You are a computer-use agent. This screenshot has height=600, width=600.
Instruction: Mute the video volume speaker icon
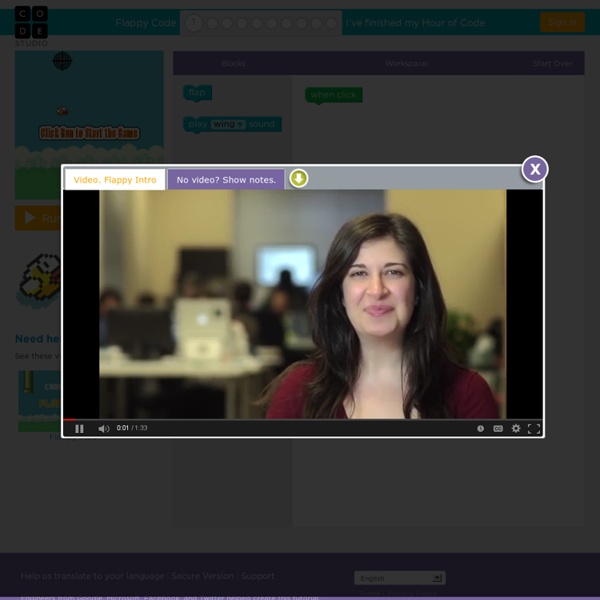[104, 429]
